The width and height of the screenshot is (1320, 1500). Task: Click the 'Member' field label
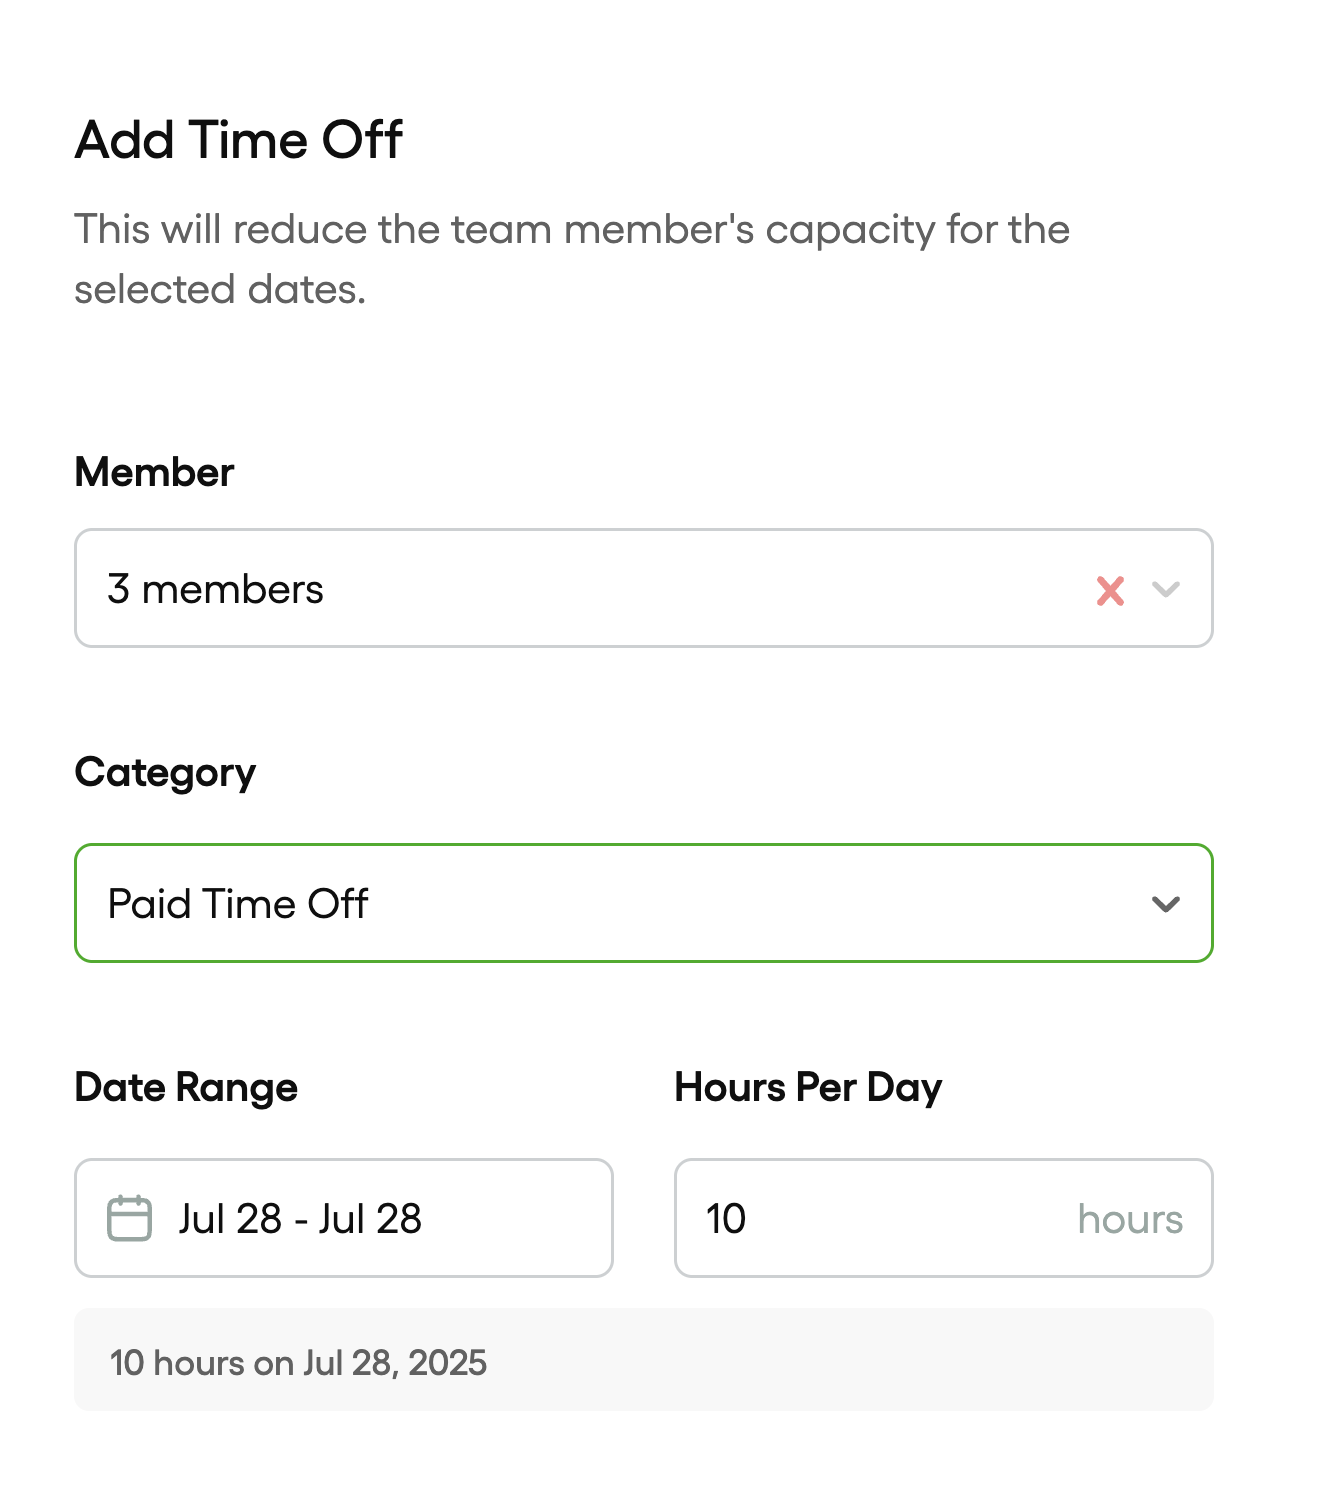[x=154, y=472]
